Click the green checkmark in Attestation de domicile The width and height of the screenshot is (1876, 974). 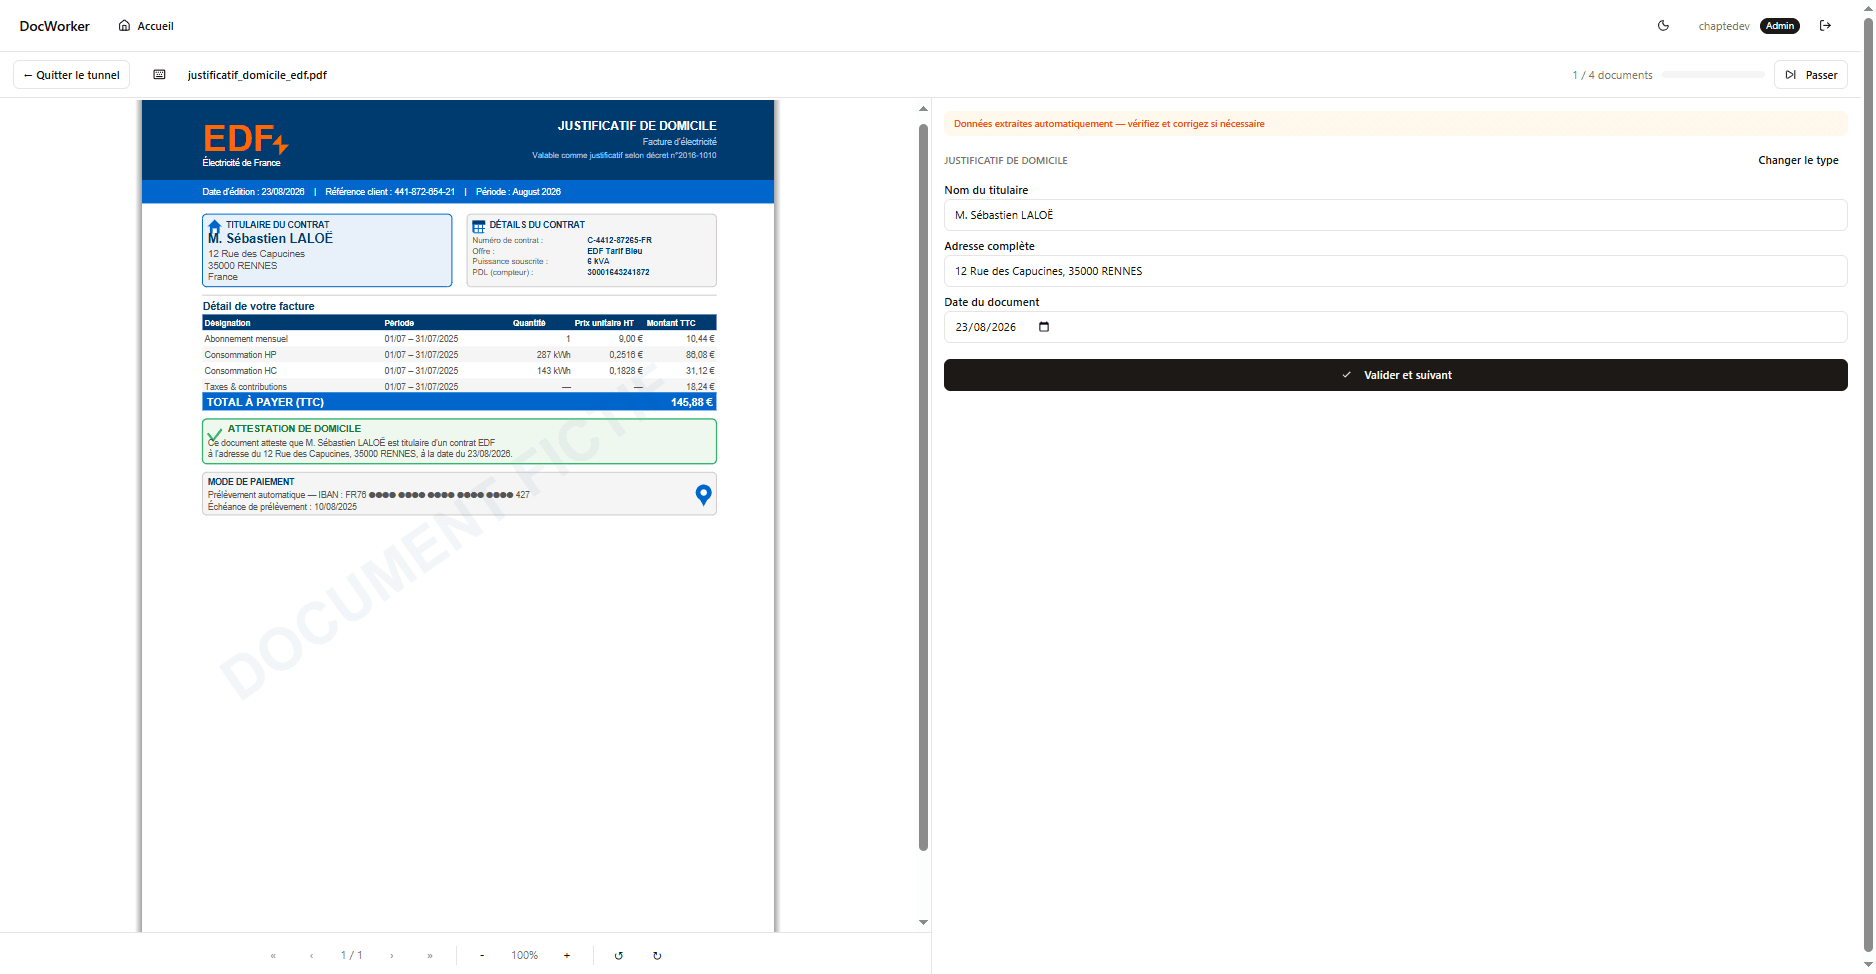tap(214, 434)
